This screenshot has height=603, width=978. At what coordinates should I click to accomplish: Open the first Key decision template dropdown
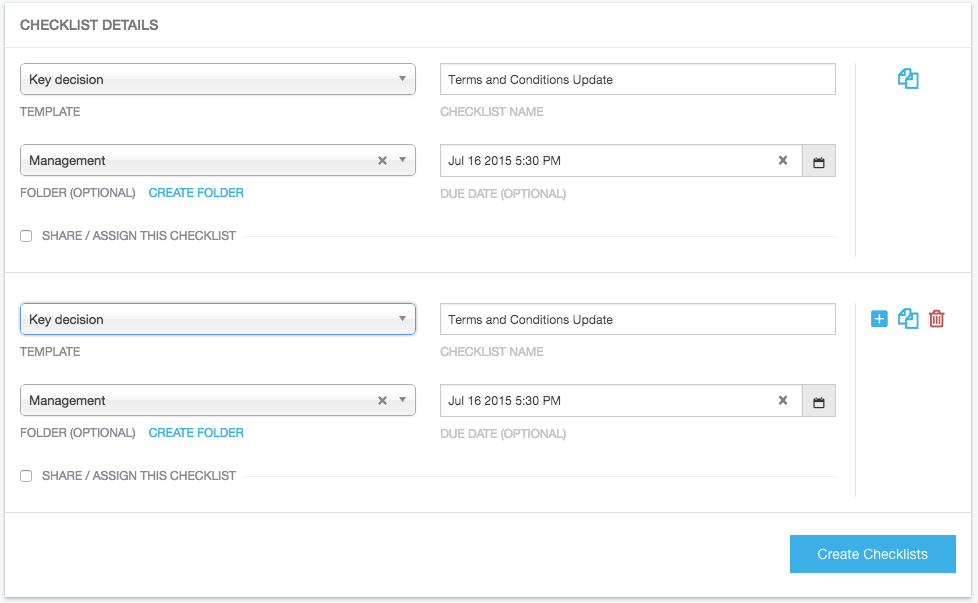[217, 80]
